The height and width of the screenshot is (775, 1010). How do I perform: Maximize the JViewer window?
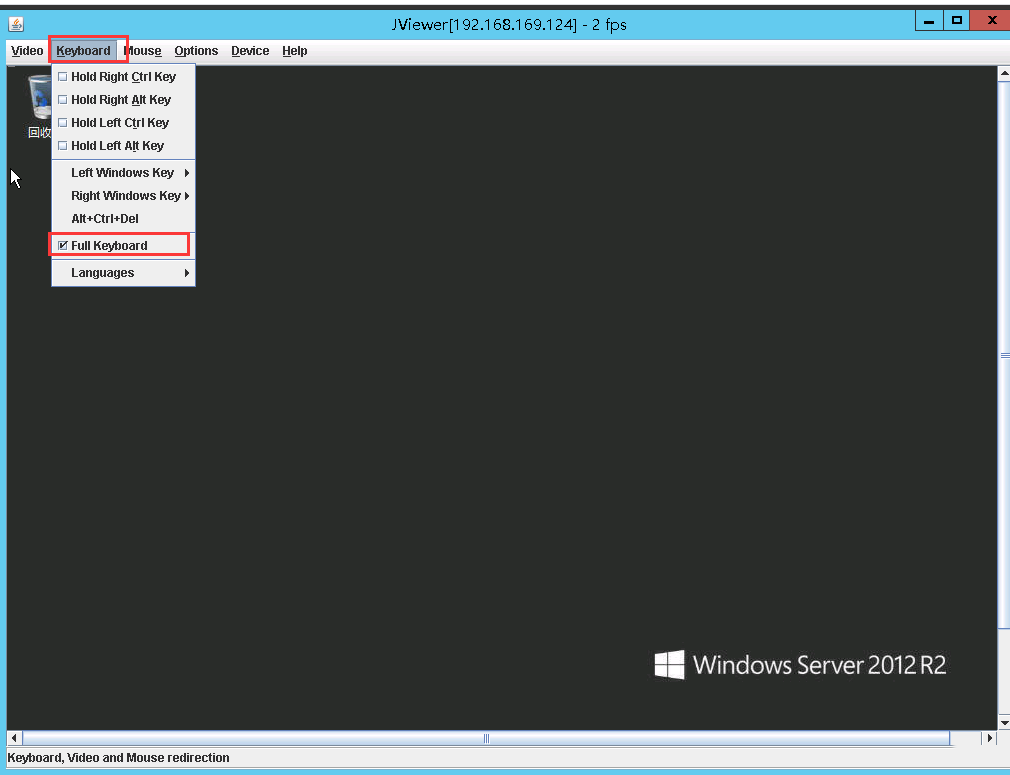coord(957,21)
